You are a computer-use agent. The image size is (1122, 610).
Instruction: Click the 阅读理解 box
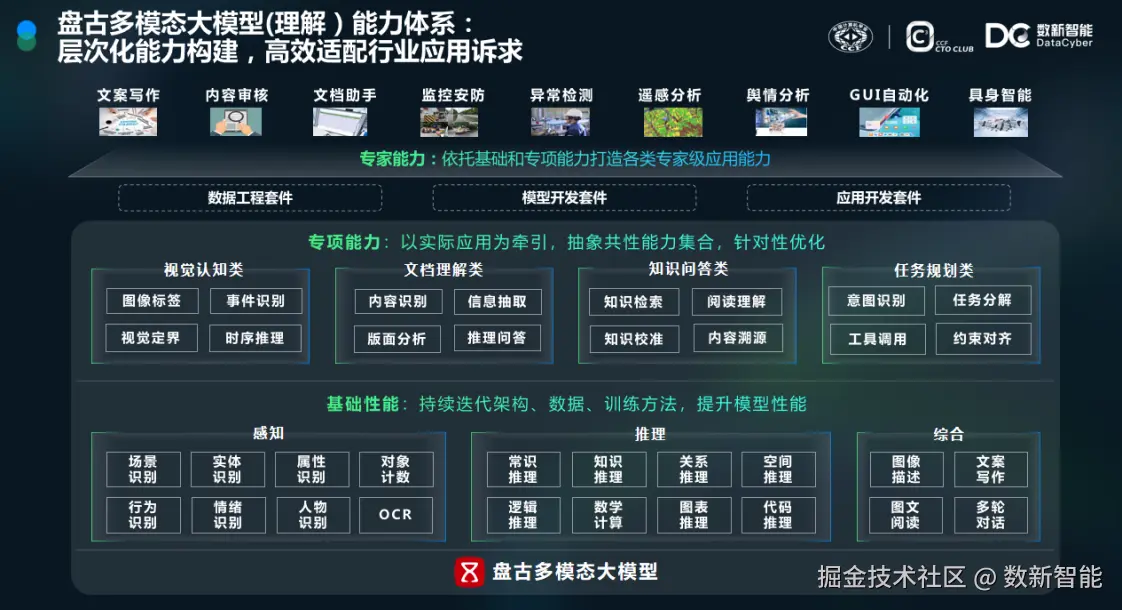(x=737, y=301)
